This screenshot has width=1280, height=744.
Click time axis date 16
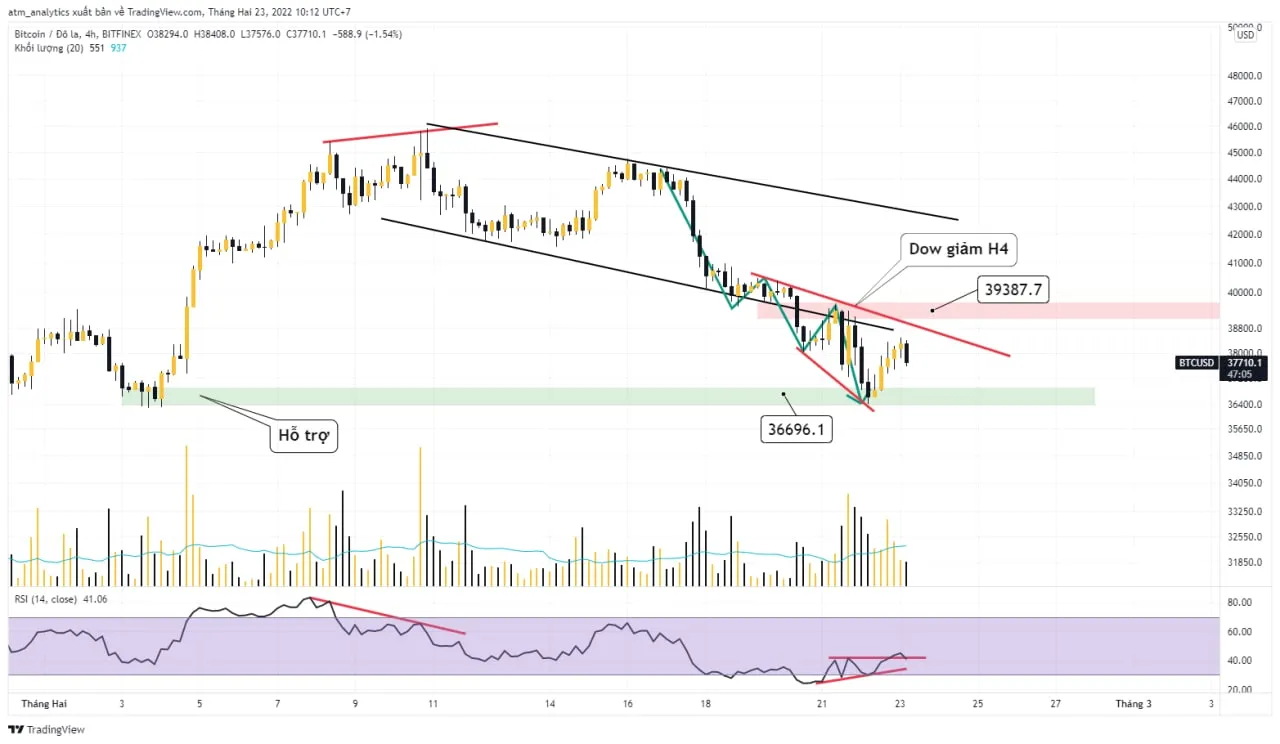click(x=628, y=704)
